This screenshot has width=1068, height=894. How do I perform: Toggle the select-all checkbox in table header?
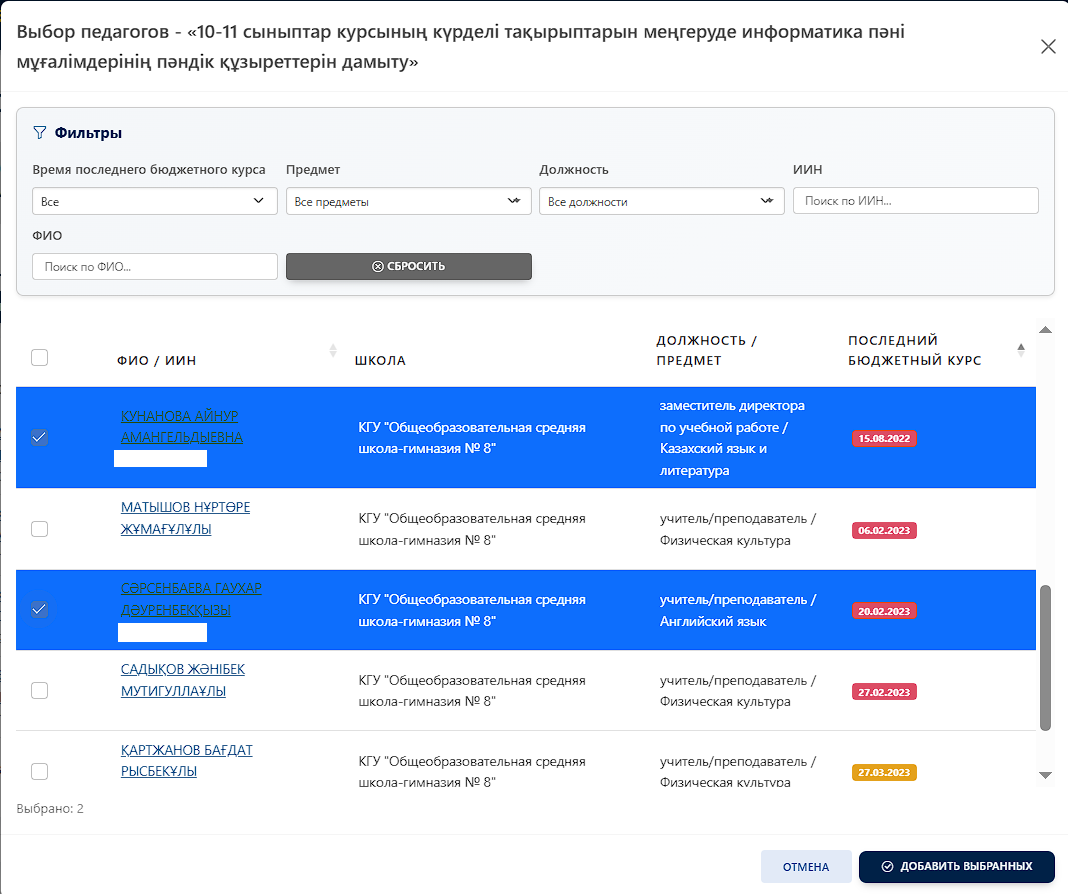[40, 357]
